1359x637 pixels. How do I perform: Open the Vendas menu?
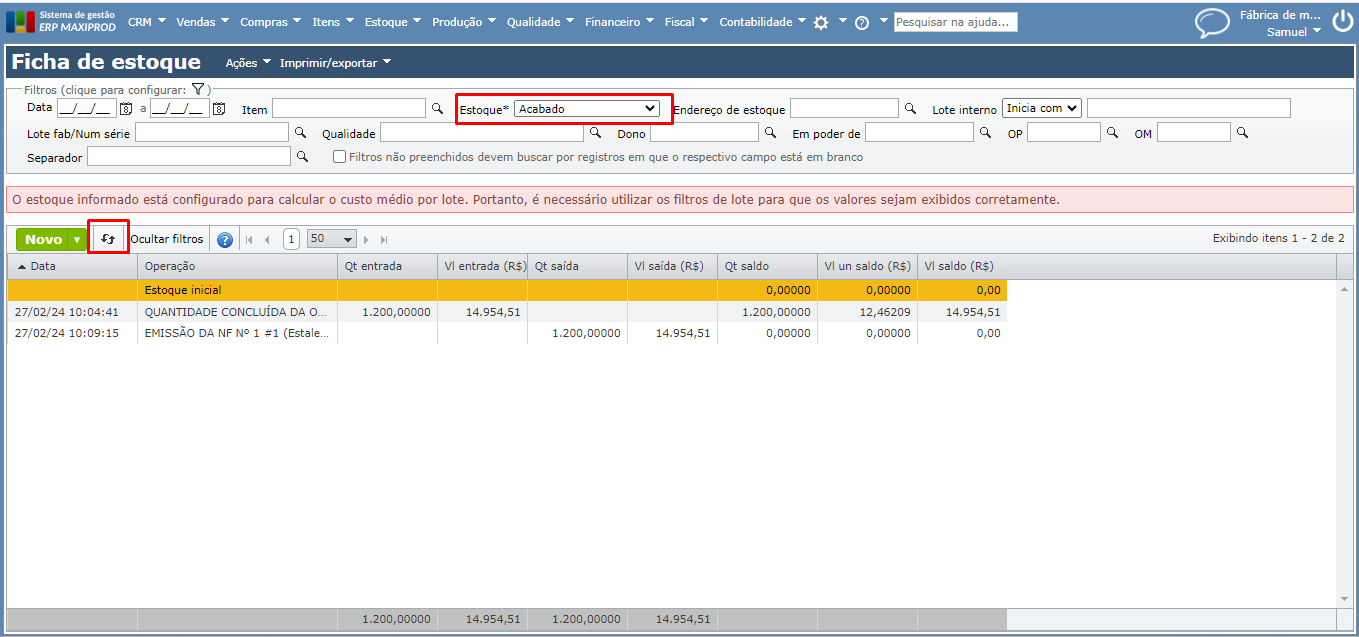click(x=202, y=22)
